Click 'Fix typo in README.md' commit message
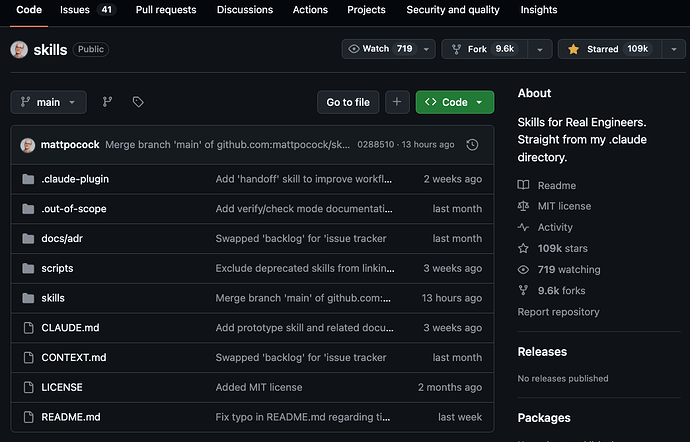 pos(303,417)
